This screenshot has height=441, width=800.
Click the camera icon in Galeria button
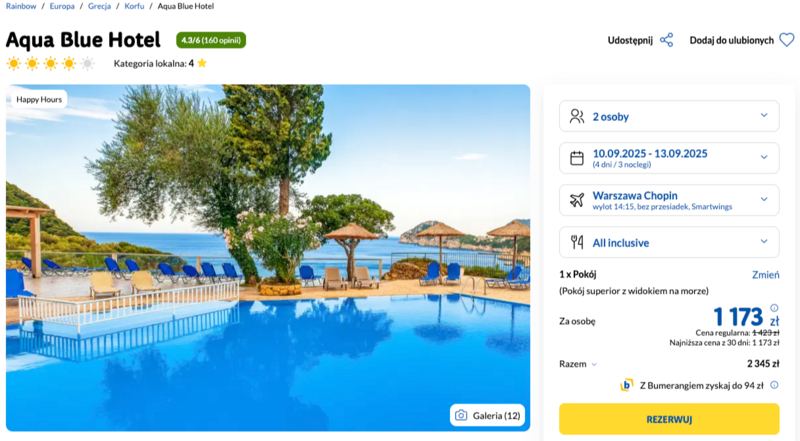pos(461,415)
